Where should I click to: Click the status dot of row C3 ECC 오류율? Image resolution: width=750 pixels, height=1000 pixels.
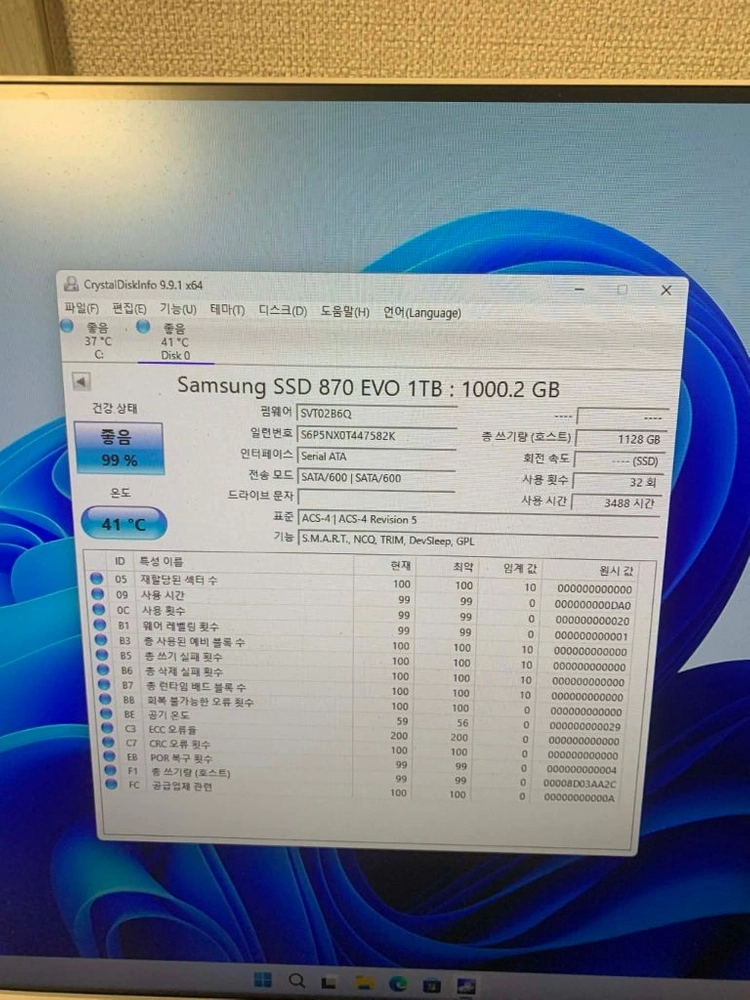point(108,728)
